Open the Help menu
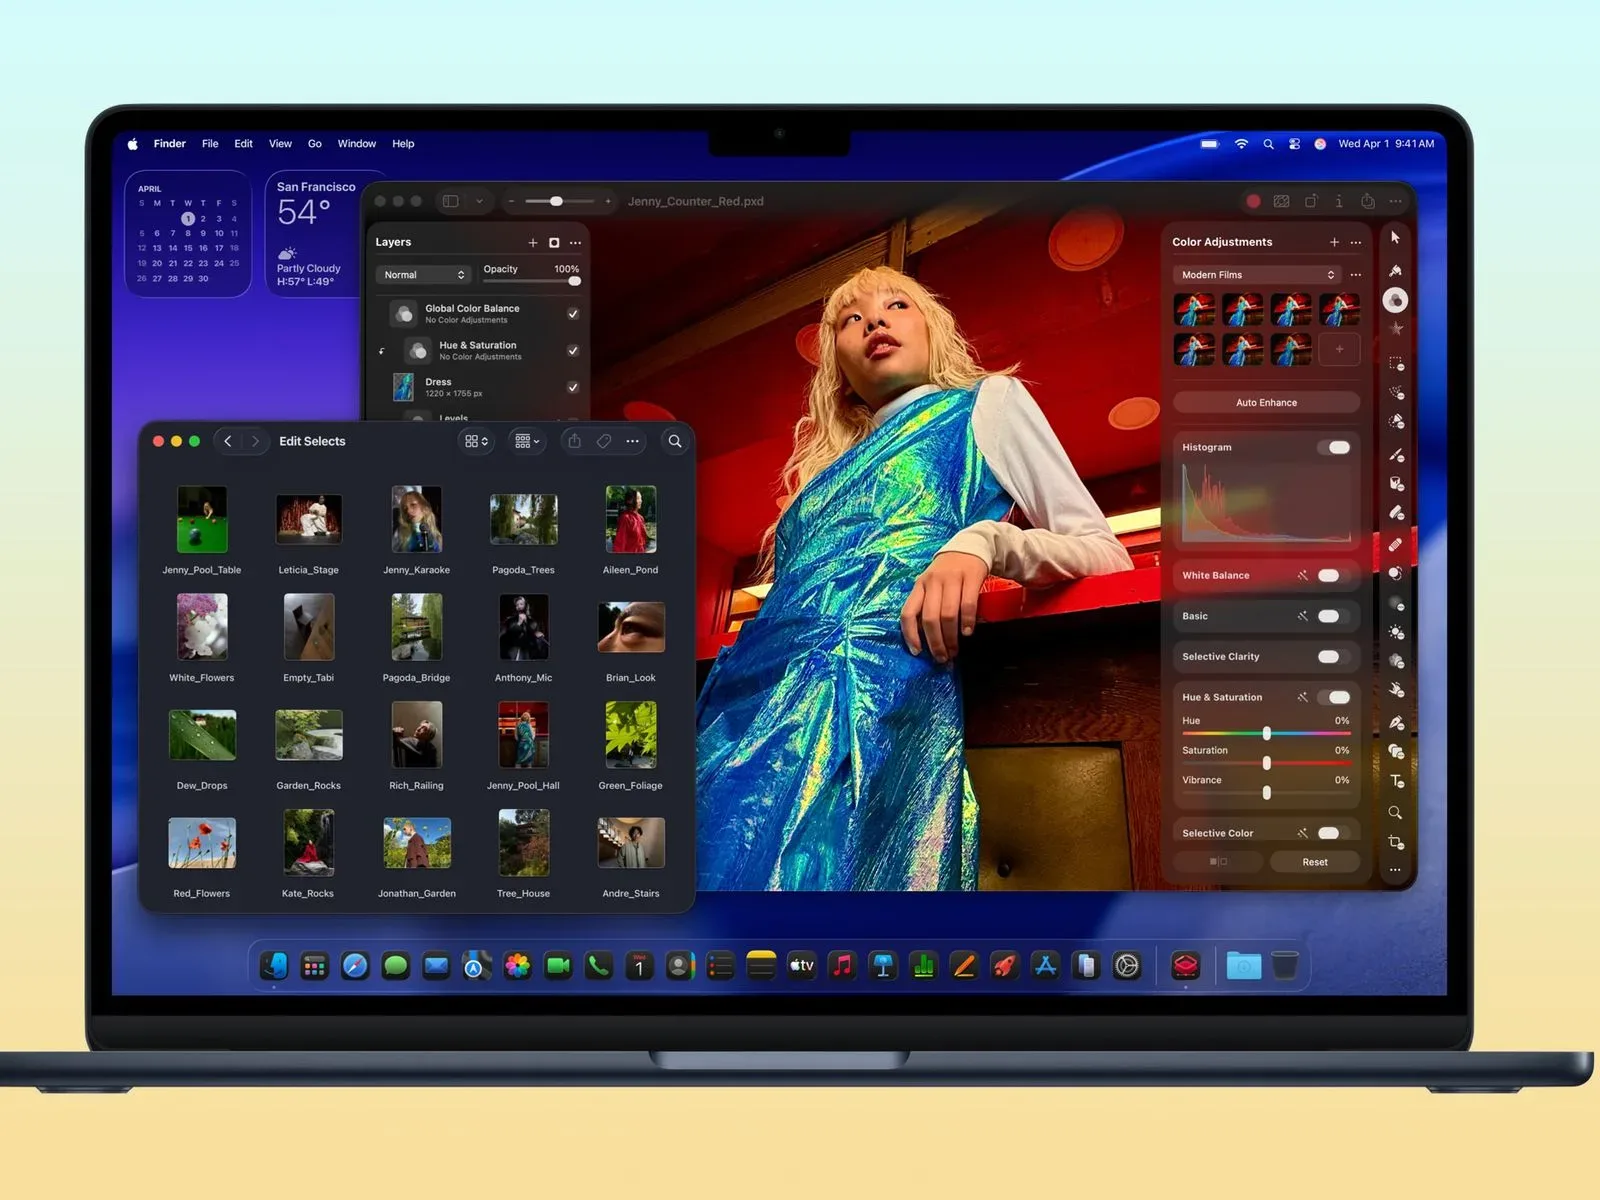Image resolution: width=1600 pixels, height=1200 pixels. tap(403, 144)
